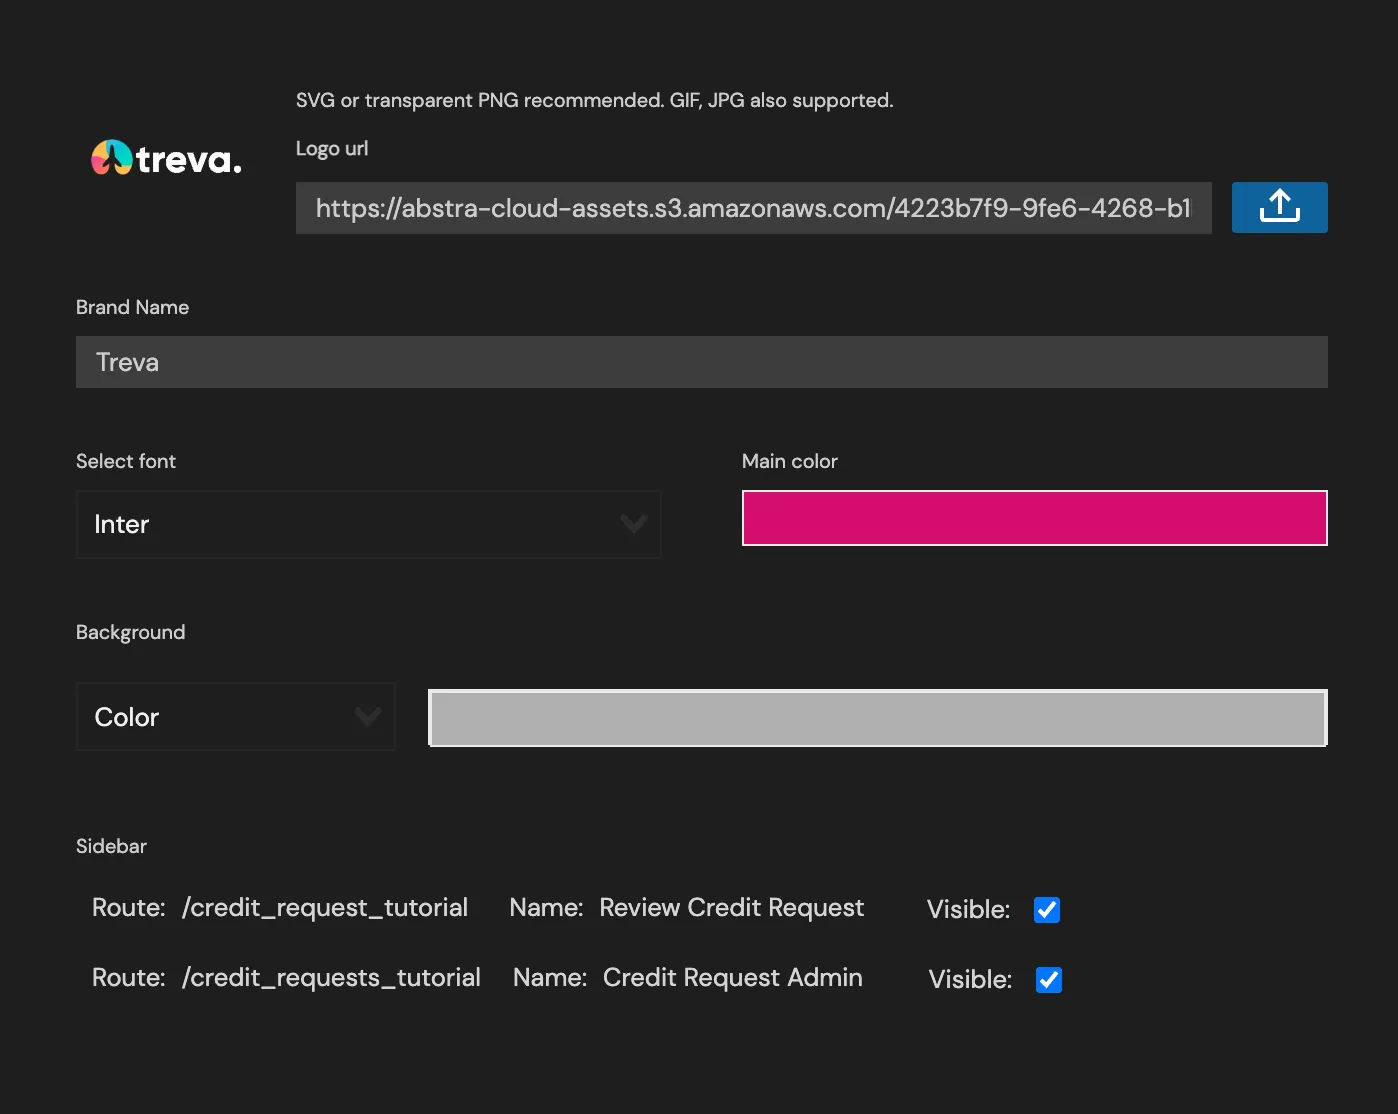Enable the Visible checkbox for Review Credit Request
This screenshot has height=1114, width=1398.
point(1046,909)
